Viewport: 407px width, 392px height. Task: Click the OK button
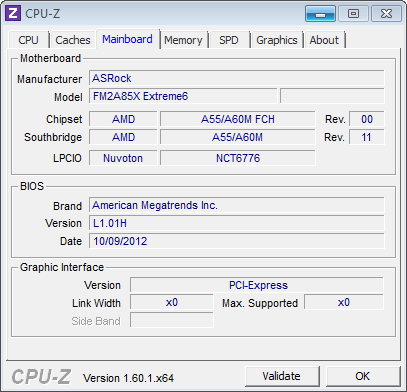[362, 376]
